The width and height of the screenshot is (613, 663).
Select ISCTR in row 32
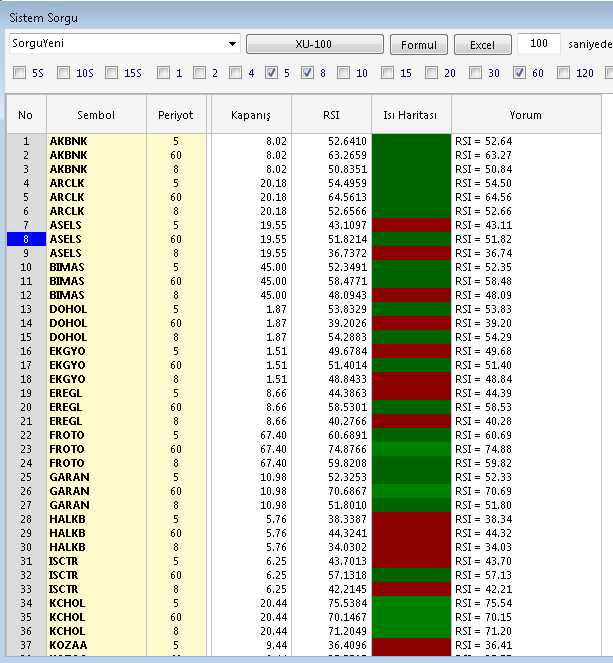tap(64, 575)
